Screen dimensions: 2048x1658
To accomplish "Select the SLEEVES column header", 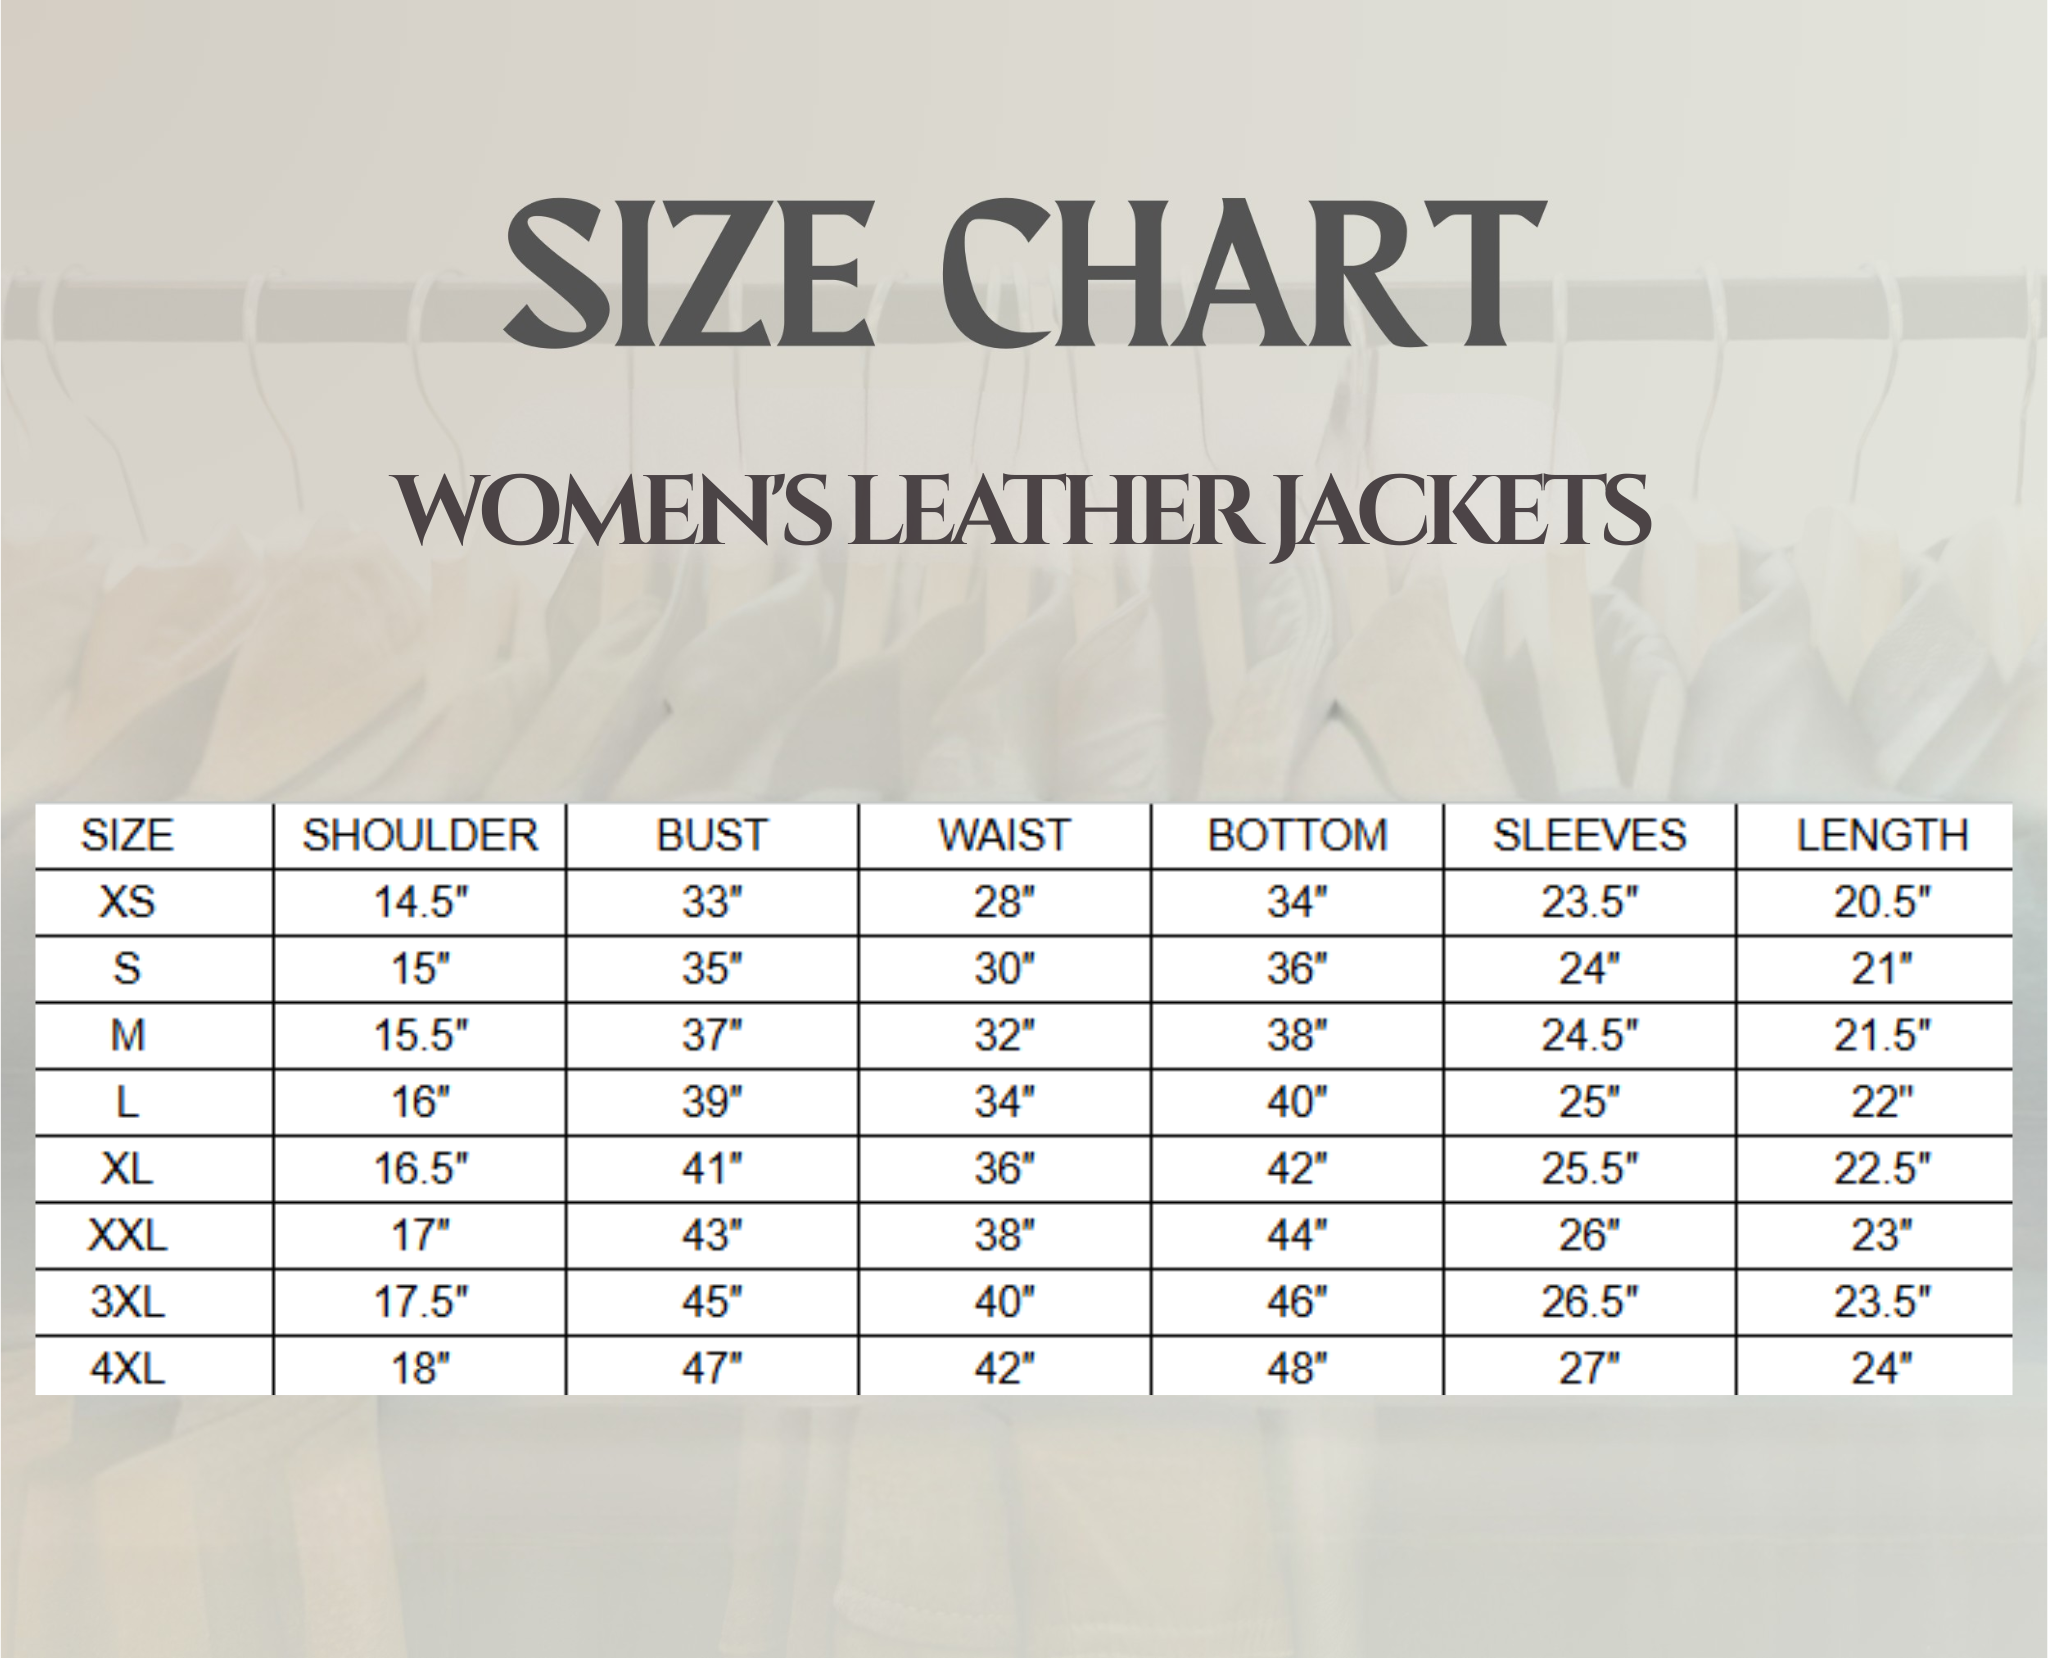I will point(1589,836).
